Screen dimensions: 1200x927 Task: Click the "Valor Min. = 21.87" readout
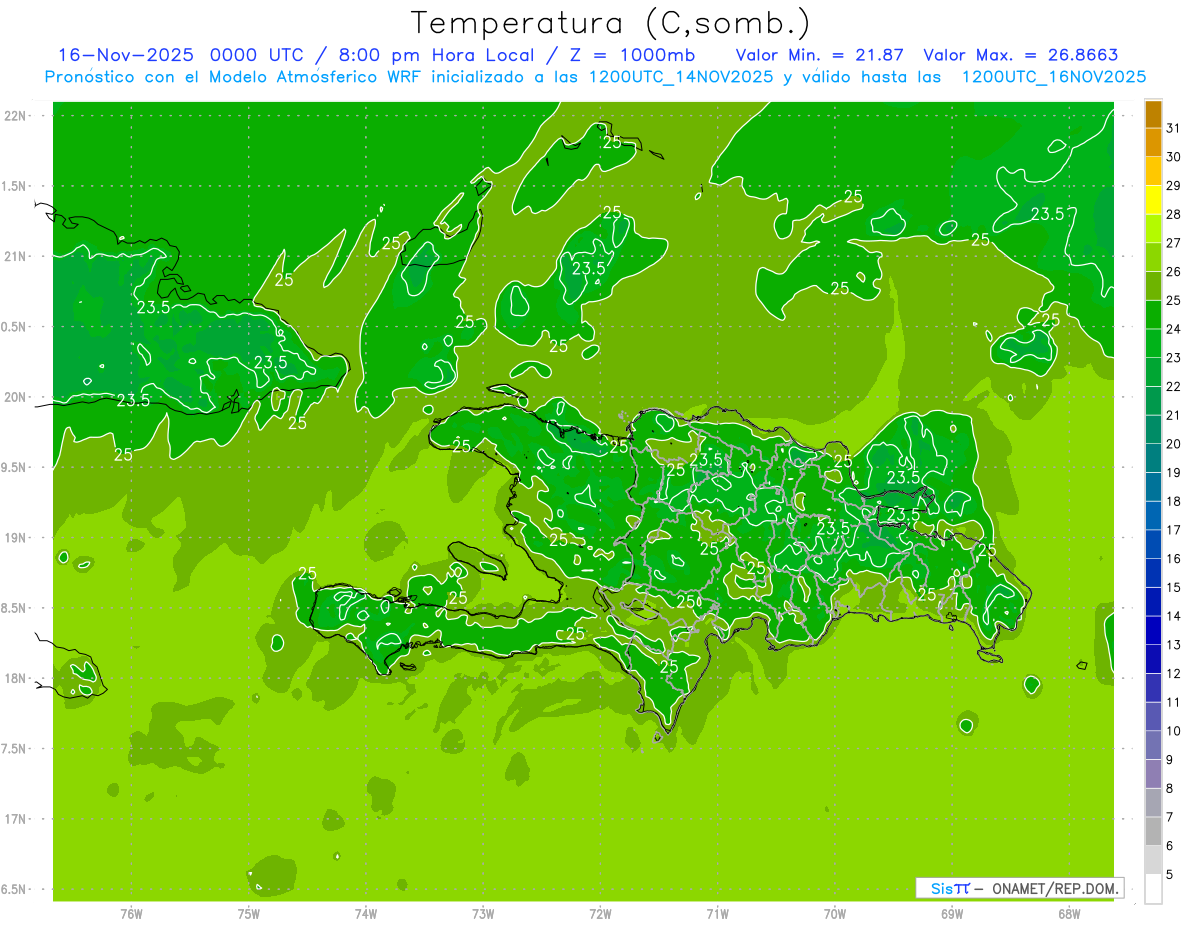click(821, 55)
